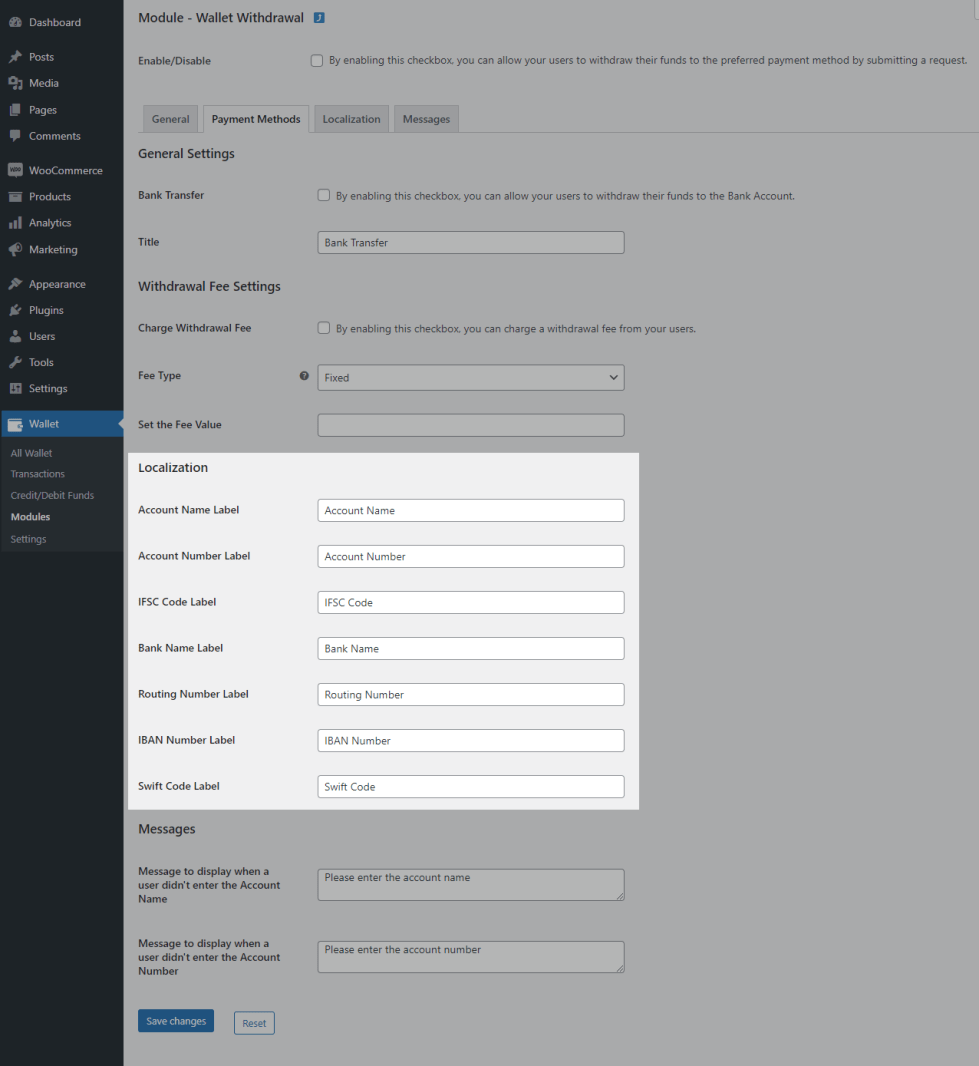Switch to the General tab
The height and width of the screenshot is (1066, 979).
tap(170, 119)
